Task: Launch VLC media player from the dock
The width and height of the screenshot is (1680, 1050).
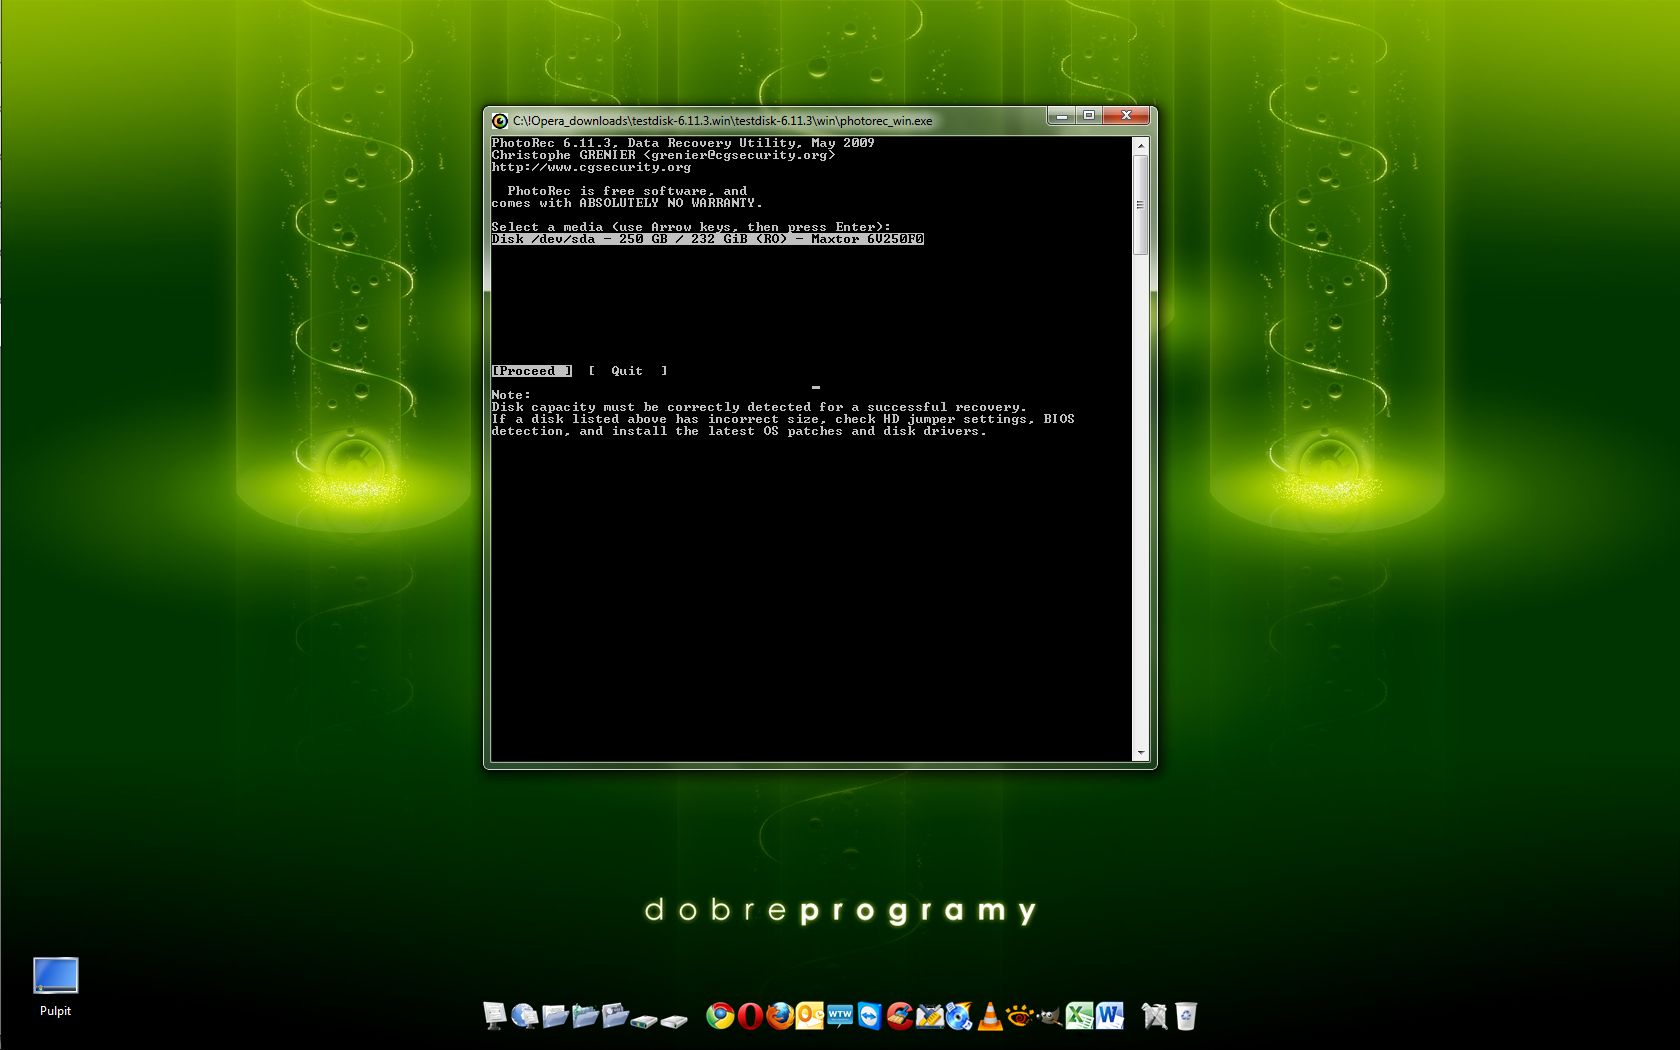Action: [990, 1016]
